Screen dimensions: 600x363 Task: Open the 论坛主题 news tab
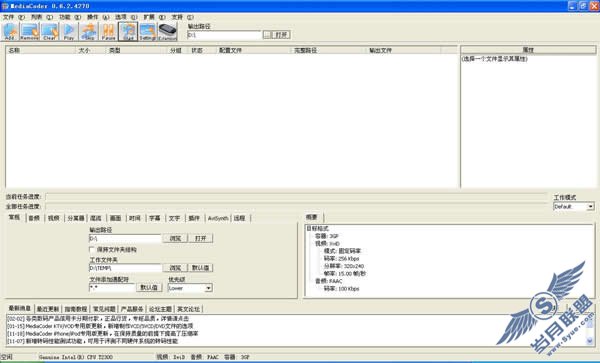(160, 309)
